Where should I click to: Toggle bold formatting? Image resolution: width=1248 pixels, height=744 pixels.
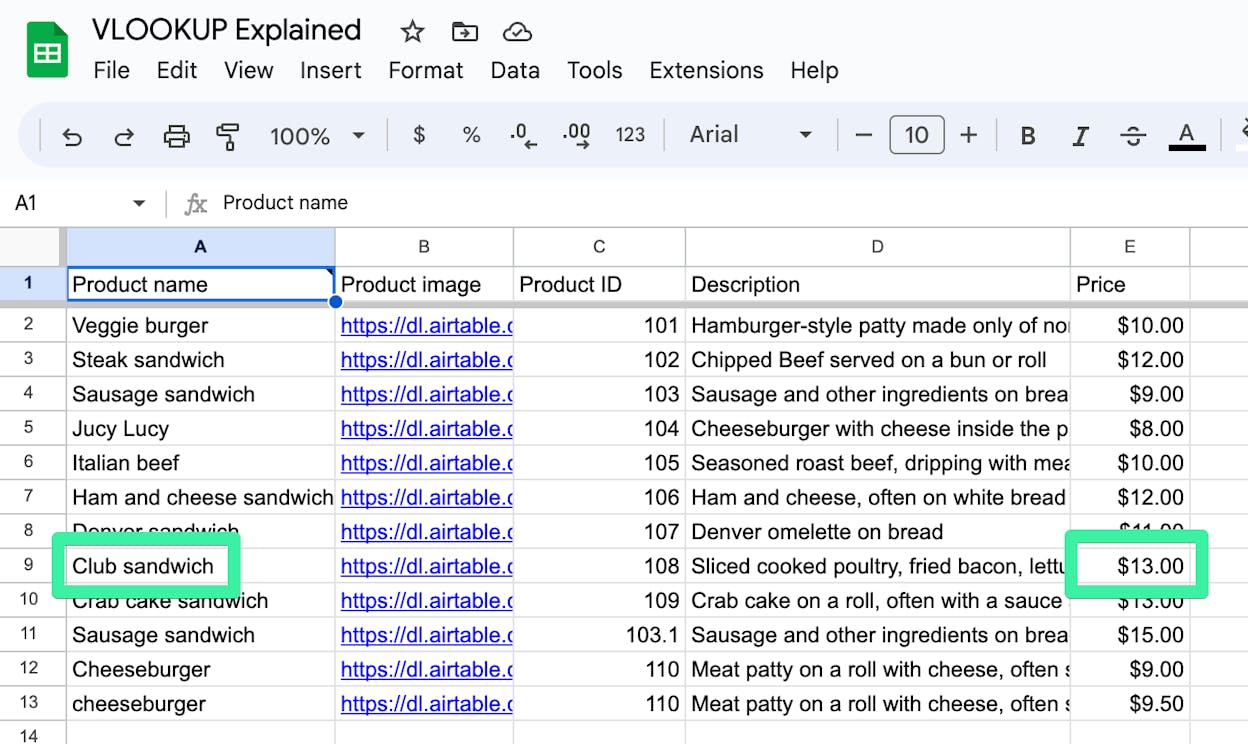pos(1027,135)
